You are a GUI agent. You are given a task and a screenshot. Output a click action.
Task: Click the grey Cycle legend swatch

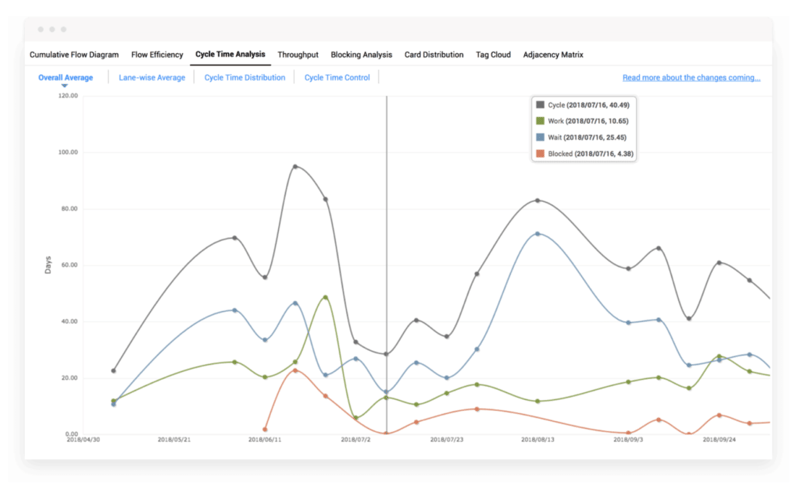pyautogui.click(x=540, y=105)
